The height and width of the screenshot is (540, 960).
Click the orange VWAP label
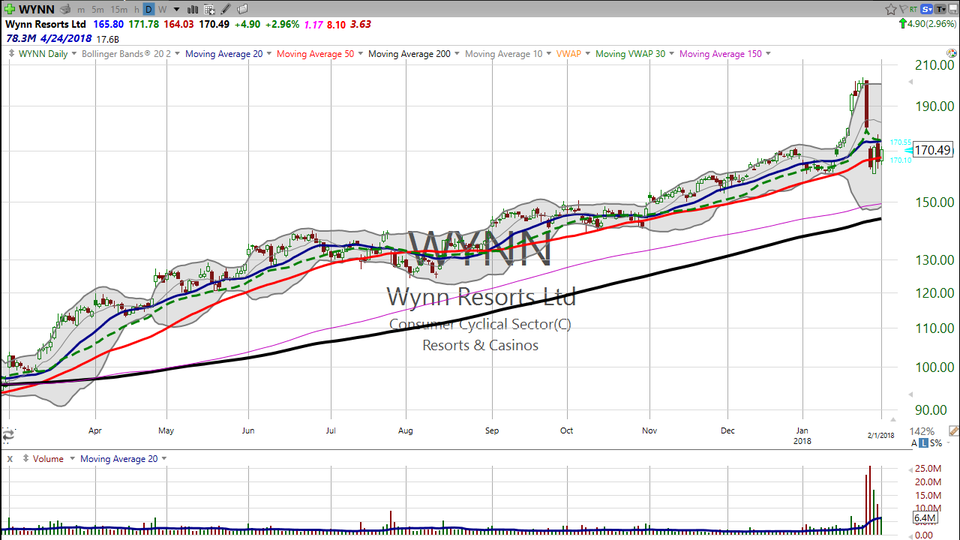click(569, 54)
